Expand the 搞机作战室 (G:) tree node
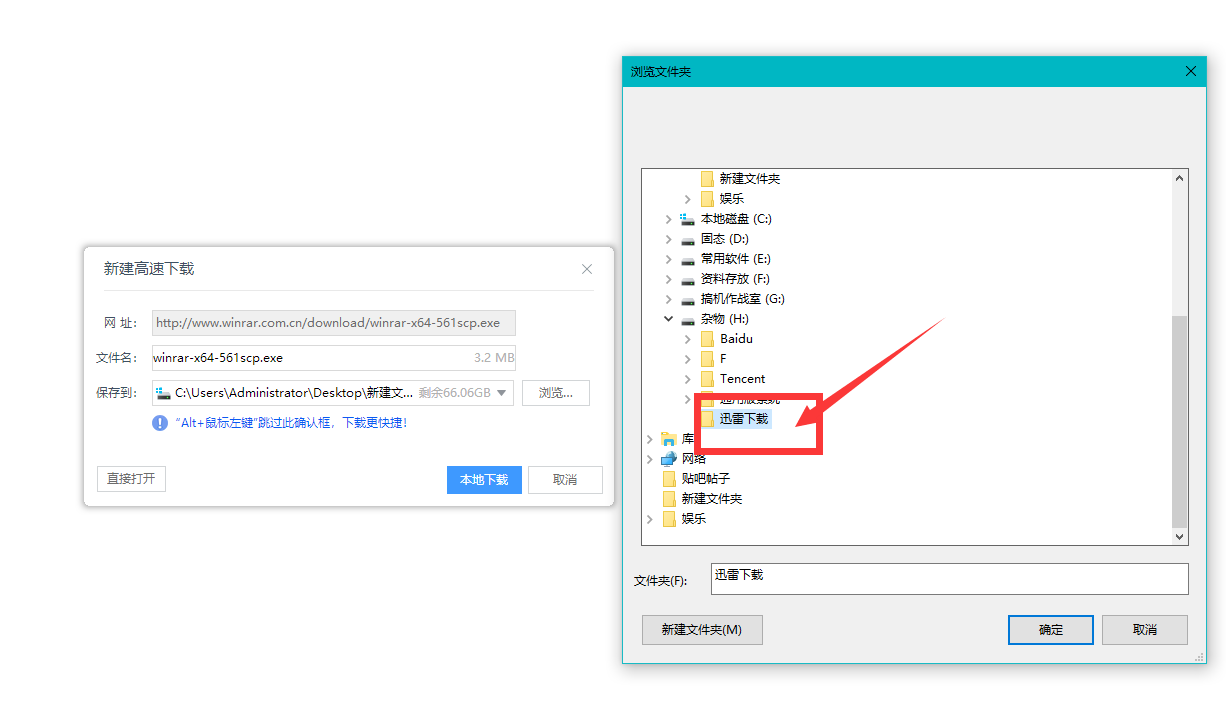The image size is (1226, 714). click(669, 299)
